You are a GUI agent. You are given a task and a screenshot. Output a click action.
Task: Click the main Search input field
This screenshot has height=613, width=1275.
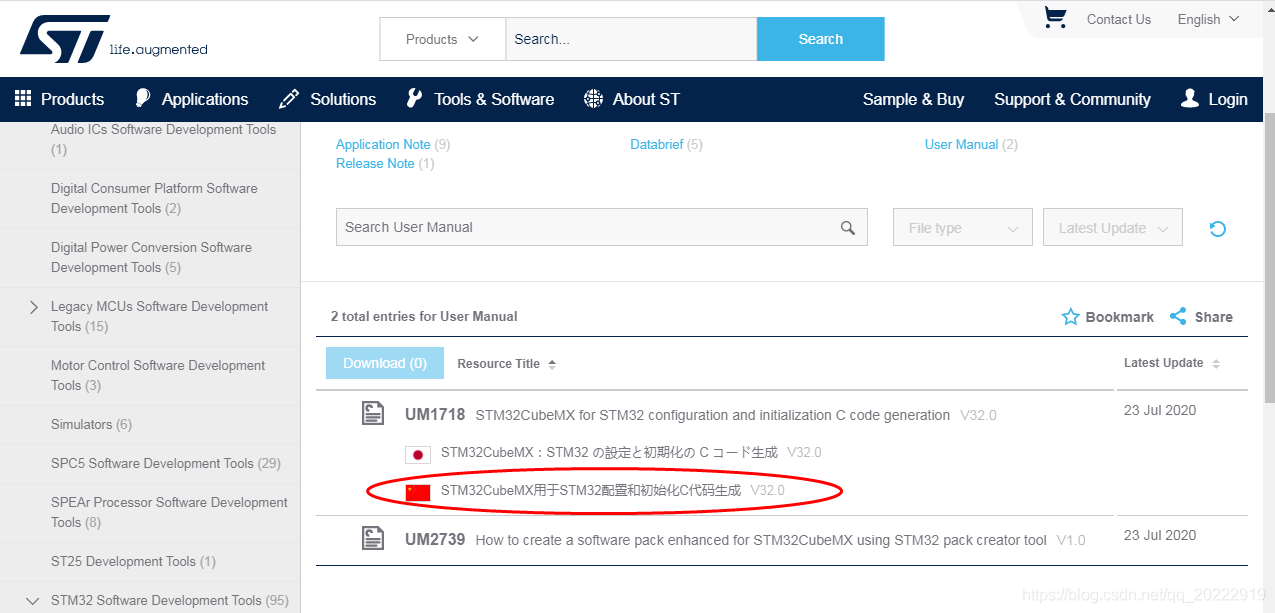631,39
